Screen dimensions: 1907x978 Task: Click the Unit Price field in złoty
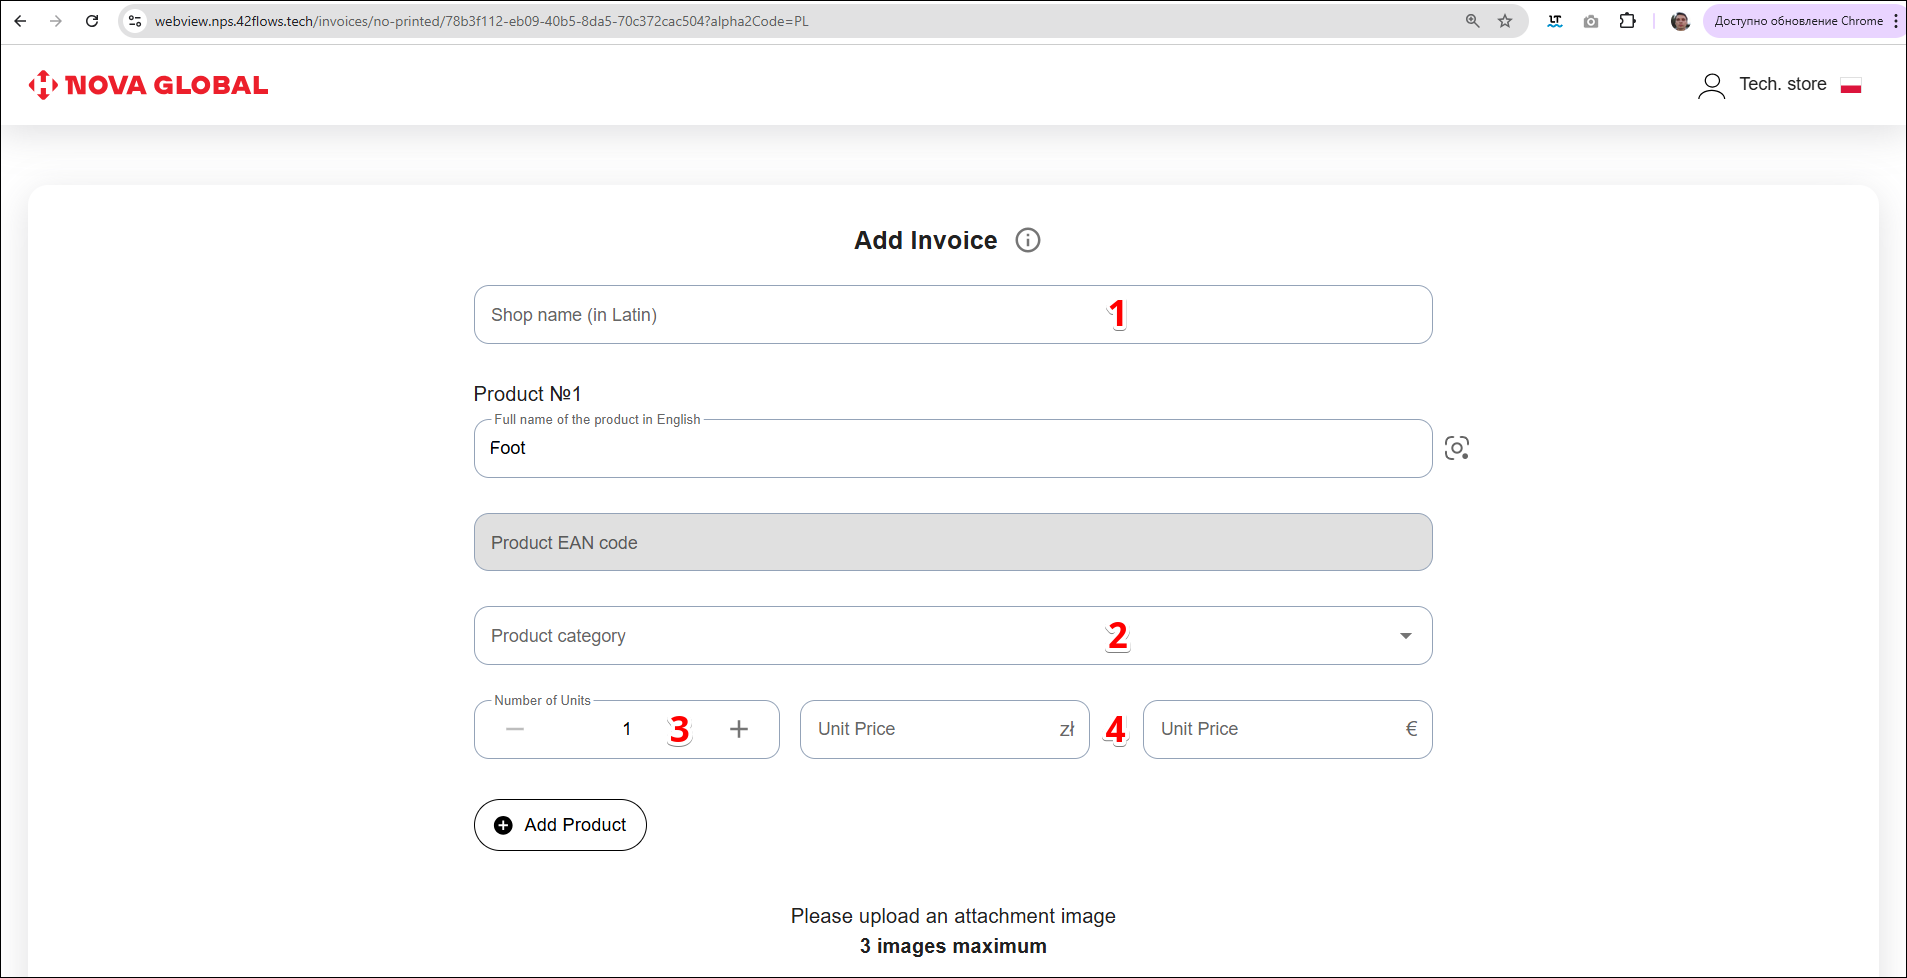[930, 729]
